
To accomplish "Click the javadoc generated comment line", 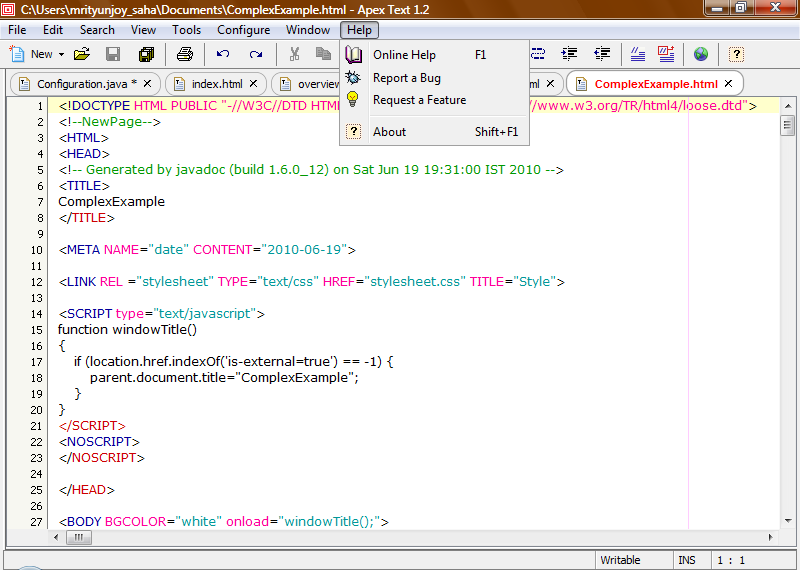I will pos(311,170).
